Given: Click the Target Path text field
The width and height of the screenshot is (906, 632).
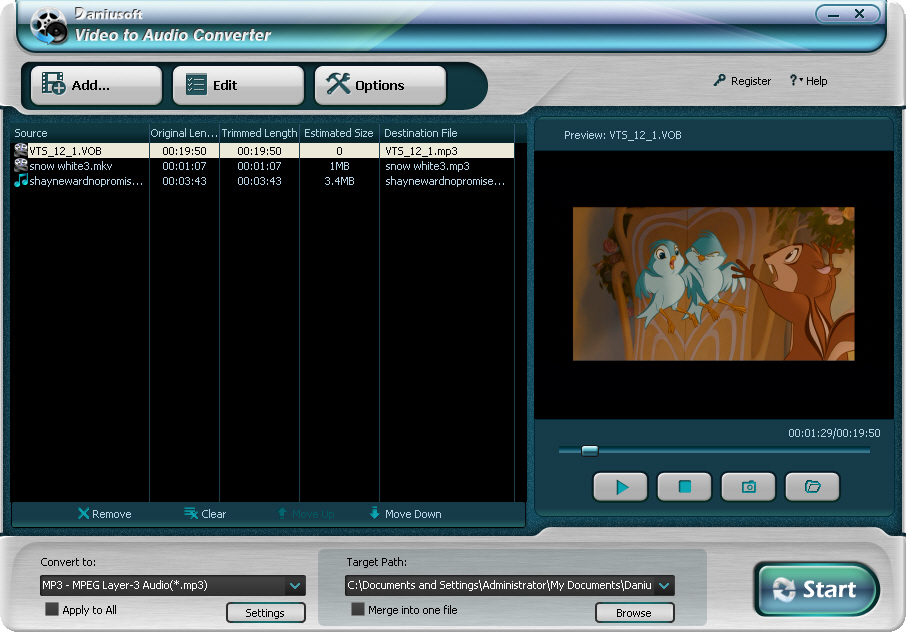Looking at the screenshot, I should click(500, 585).
